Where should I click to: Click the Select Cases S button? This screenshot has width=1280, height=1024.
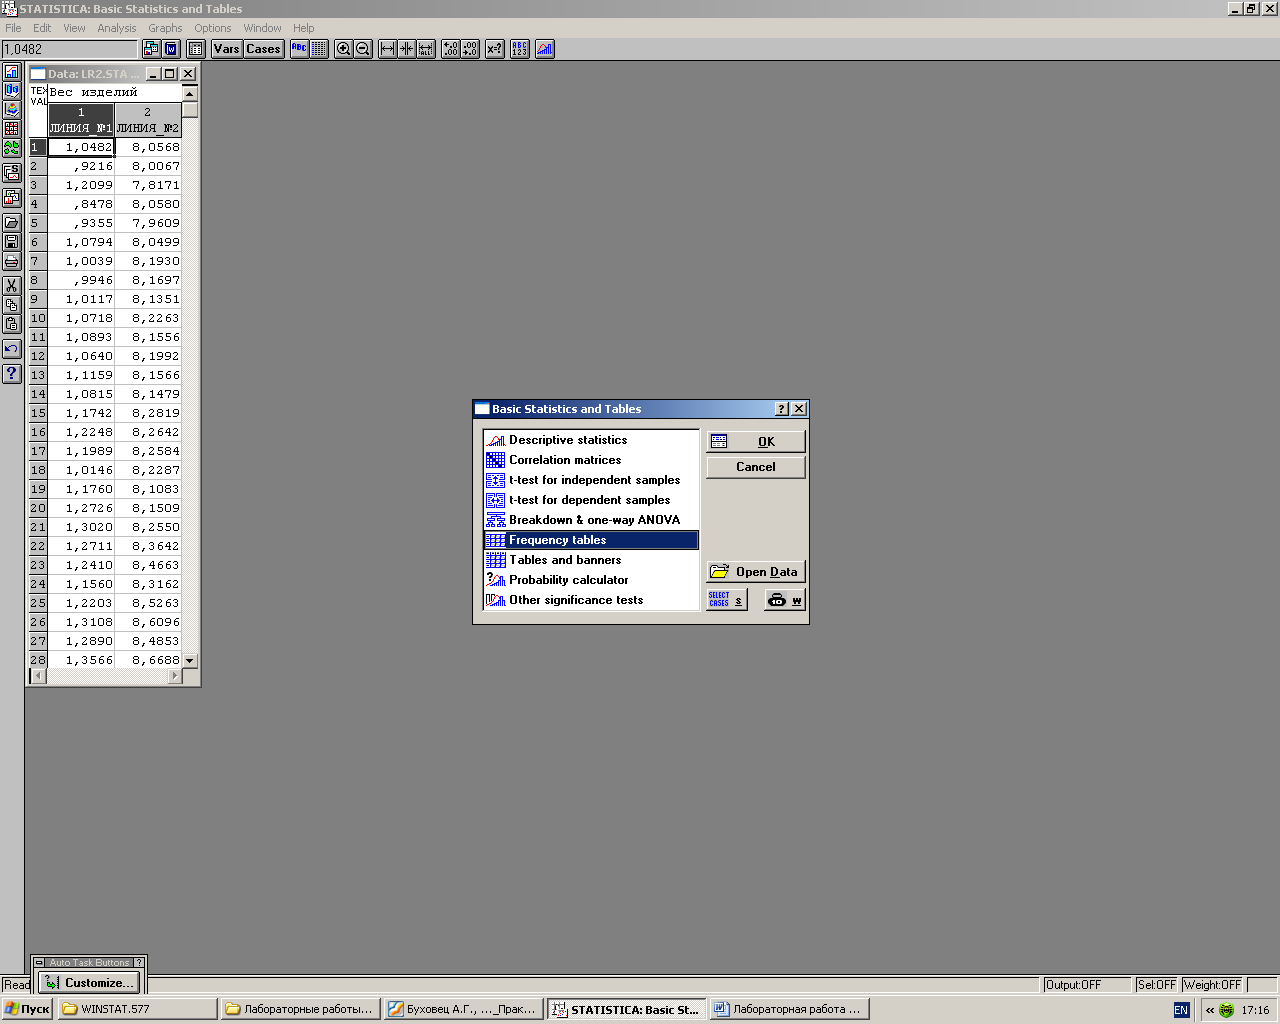[727, 600]
